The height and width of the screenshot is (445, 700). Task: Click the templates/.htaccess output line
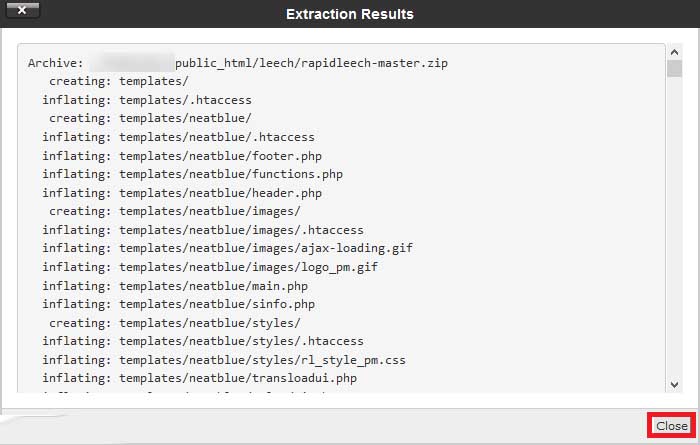[147, 100]
